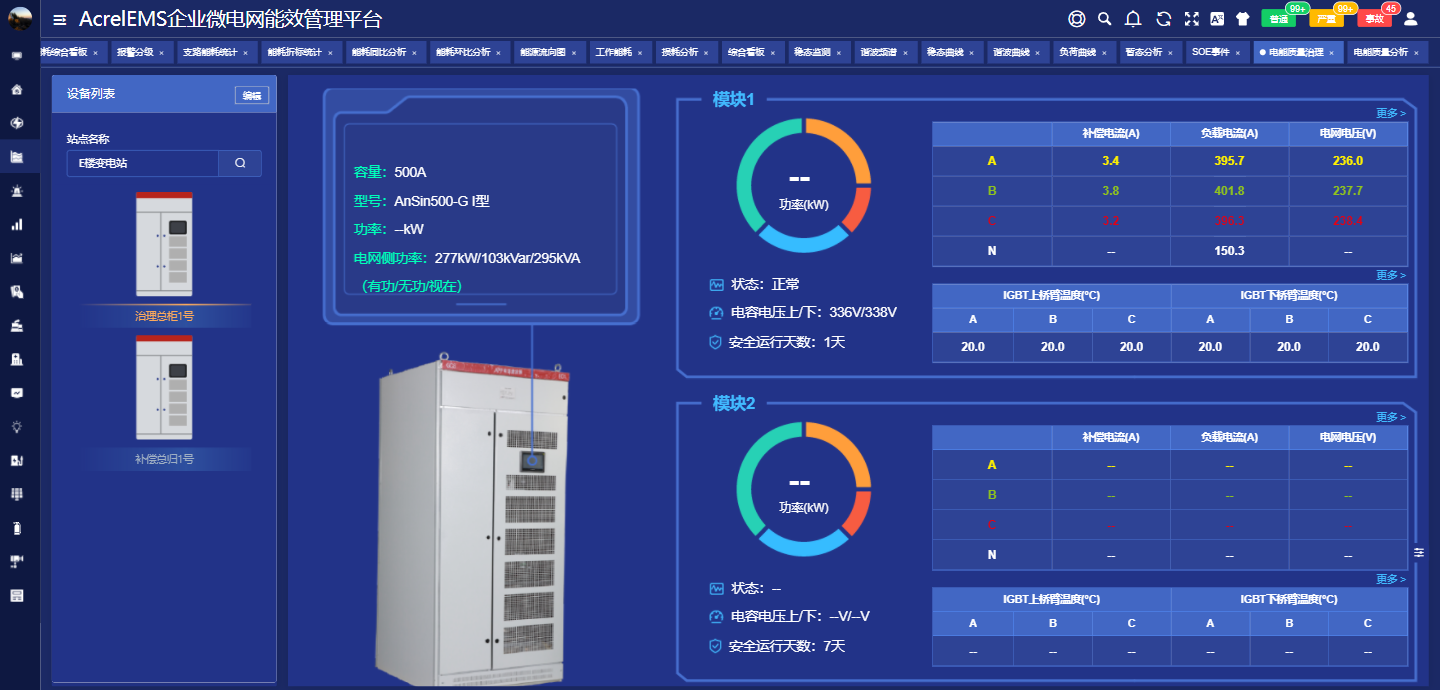Click the refresh arrows icon in header
The height and width of the screenshot is (690, 1440).
1163,19
